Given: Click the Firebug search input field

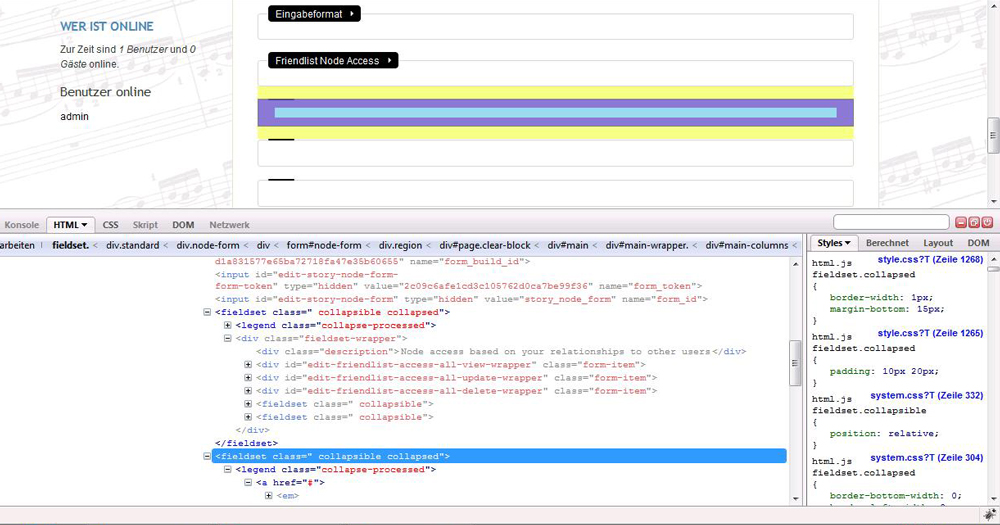Looking at the screenshot, I should point(890,222).
